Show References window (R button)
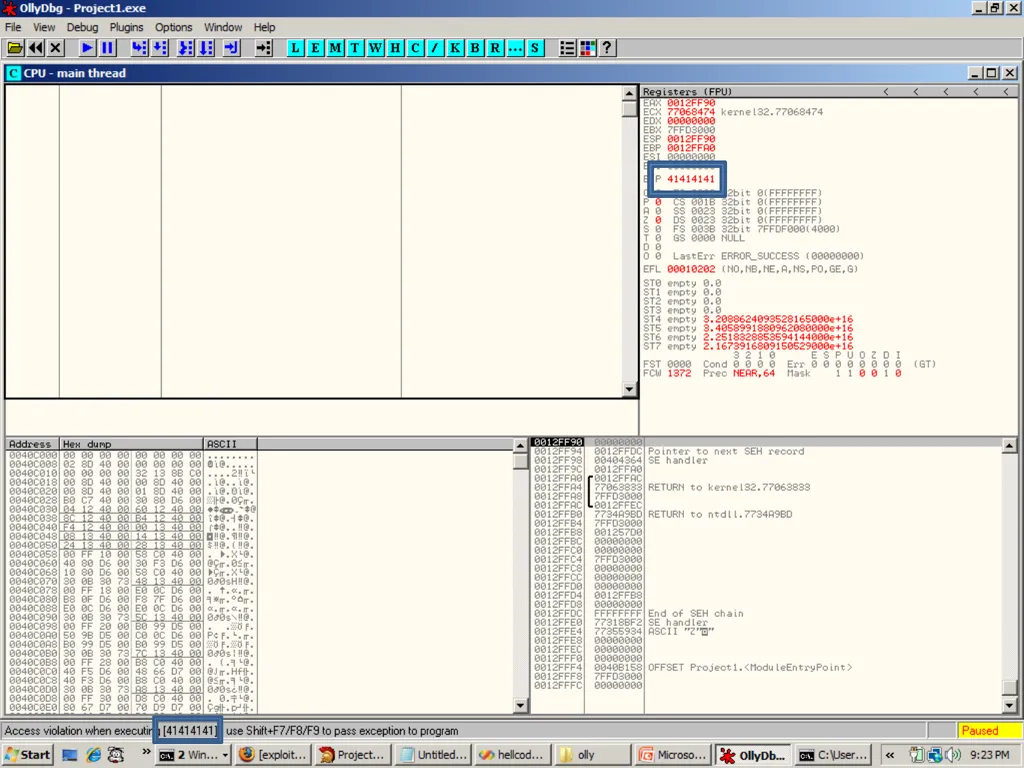The height and width of the screenshot is (768, 1024). tap(495, 48)
